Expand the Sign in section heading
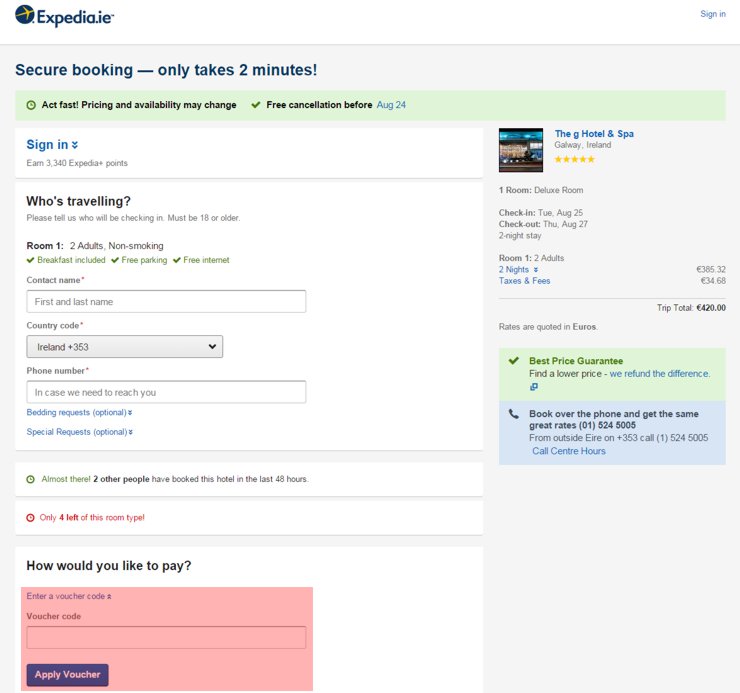The height and width of the screenshot is (693, 740). [x=52, y=144]
